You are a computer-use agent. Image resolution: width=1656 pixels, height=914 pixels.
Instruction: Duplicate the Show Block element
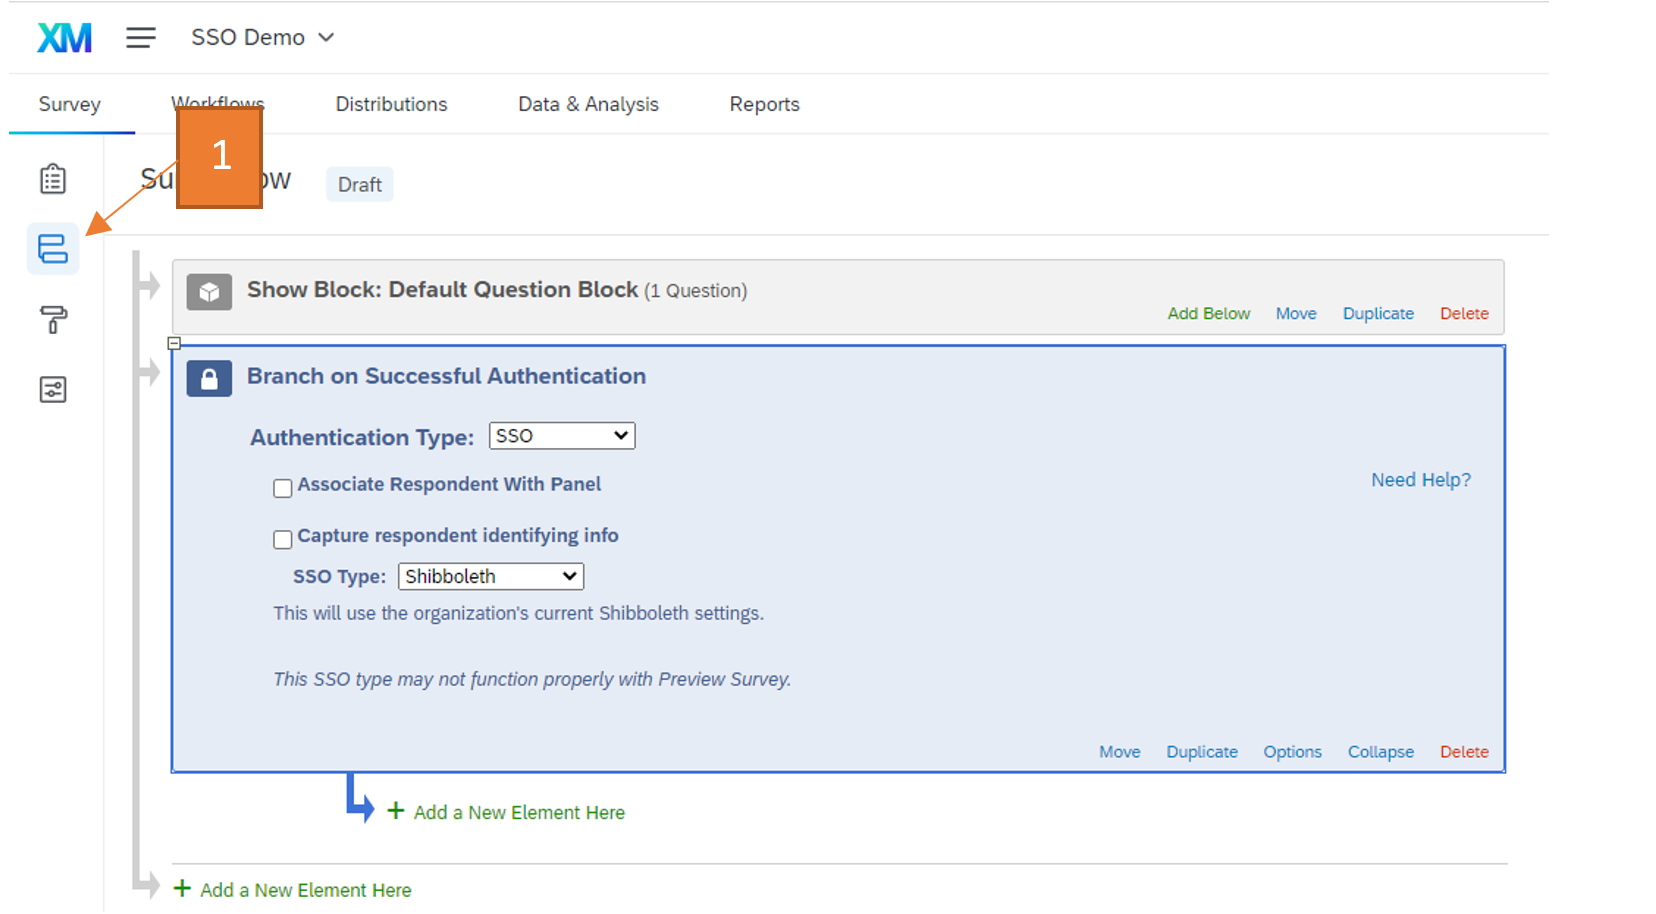click(x=1378, y=314)
